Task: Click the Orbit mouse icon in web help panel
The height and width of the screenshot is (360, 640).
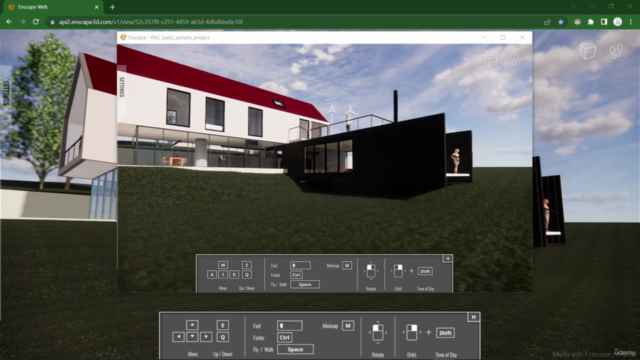Action: coord(411,332)
